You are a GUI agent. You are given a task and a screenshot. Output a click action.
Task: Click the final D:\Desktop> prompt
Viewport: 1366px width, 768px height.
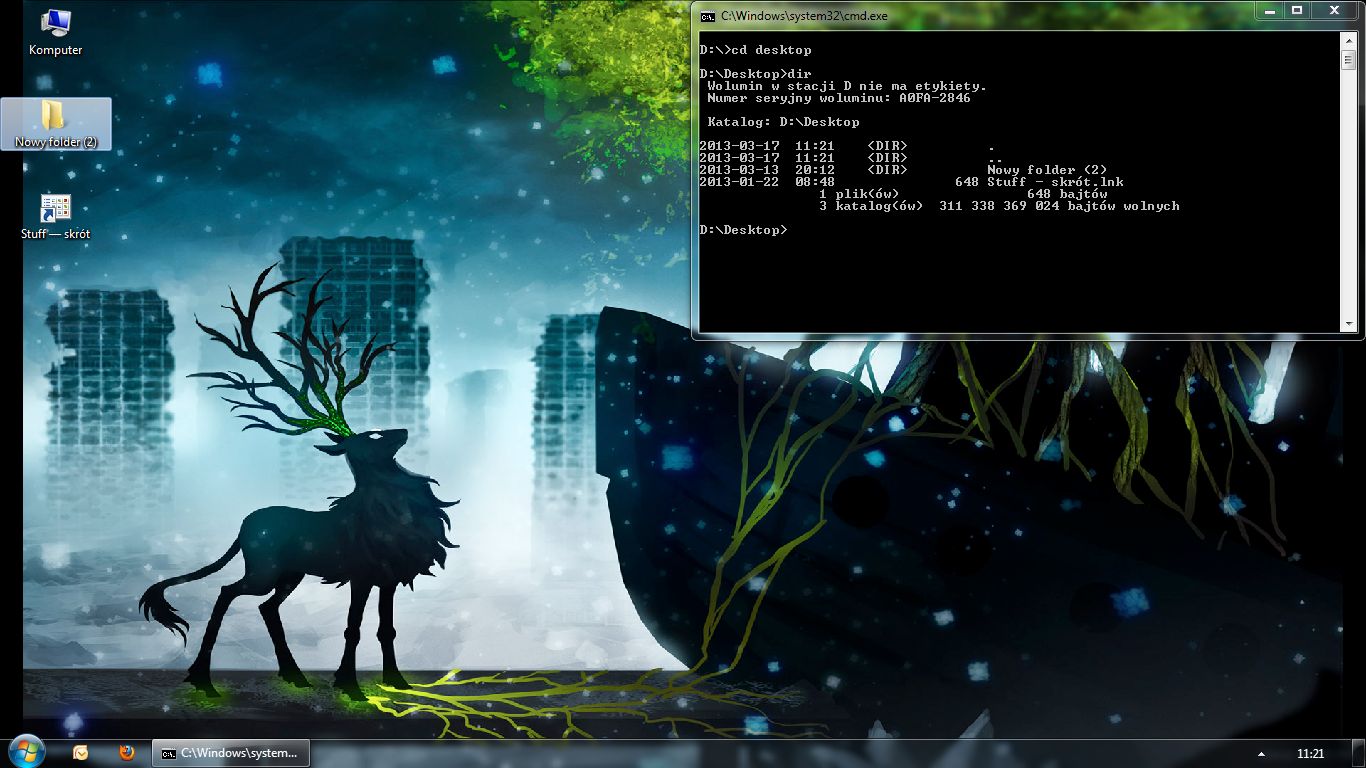click(744, 230)
